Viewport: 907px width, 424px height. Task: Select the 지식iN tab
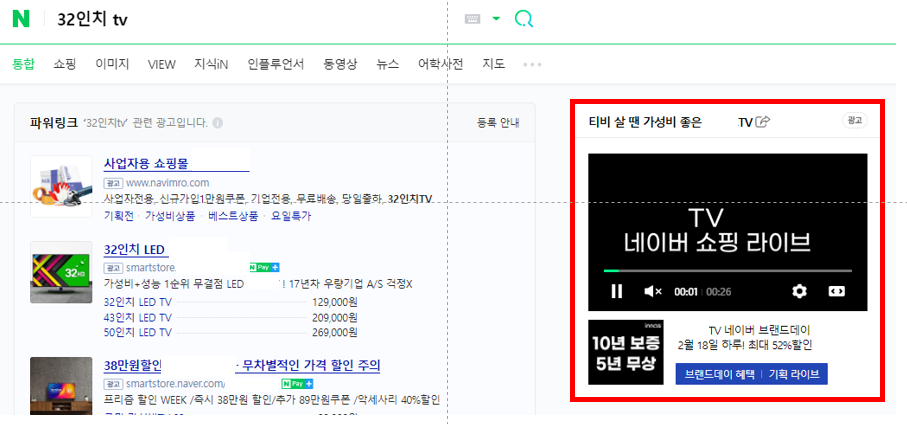tap(211, 64)
